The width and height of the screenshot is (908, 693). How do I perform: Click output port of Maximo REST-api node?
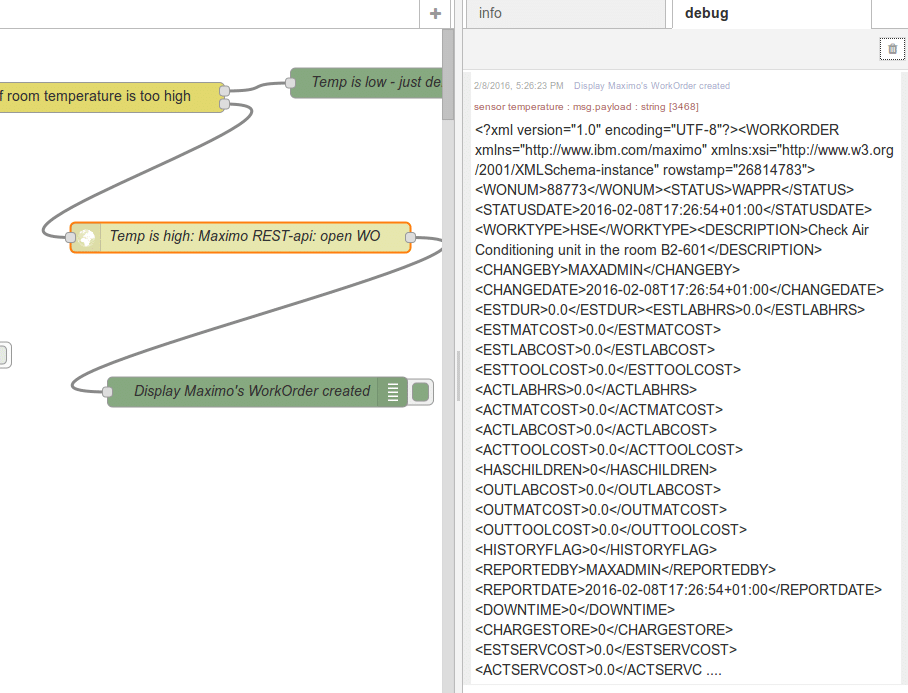(x=411, y=237)
